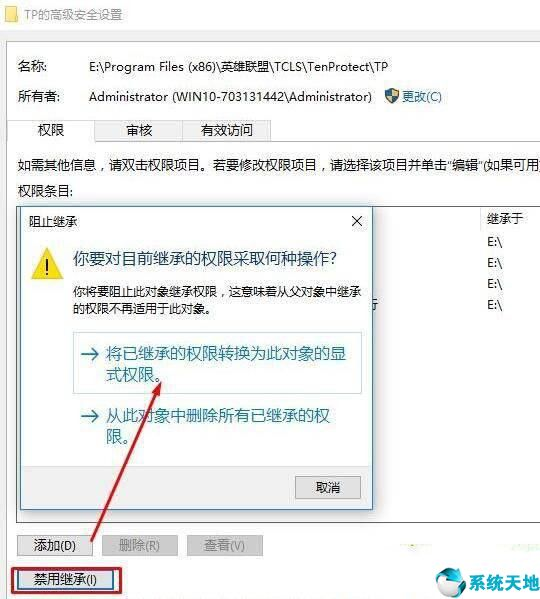The image size is (540, 599).
Task: Click the shield icon beside 更改(C)
Action: 391,96
